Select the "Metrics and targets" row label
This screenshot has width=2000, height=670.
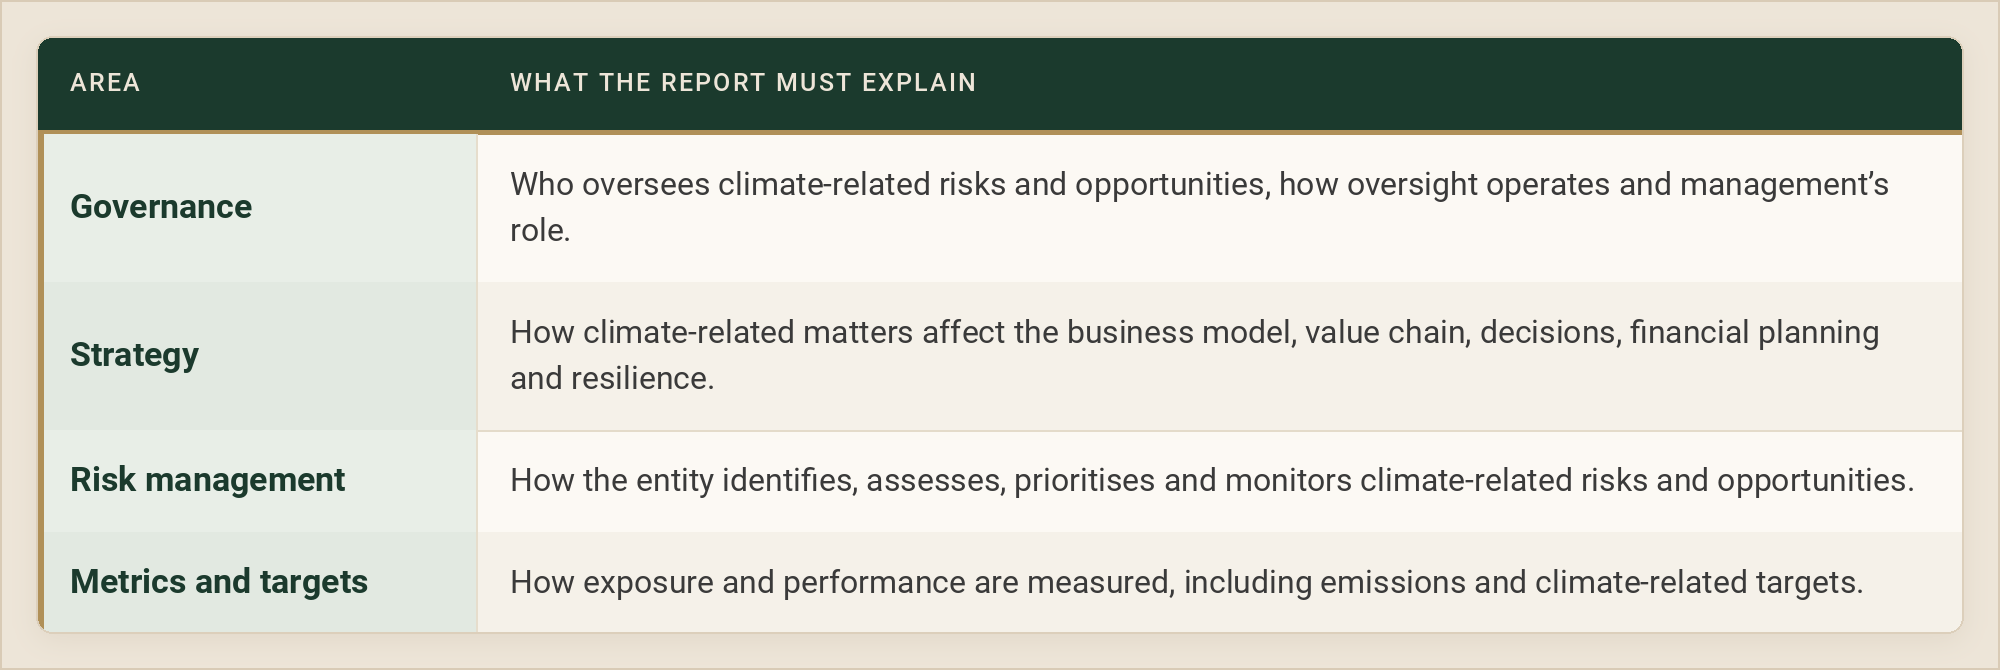(219, 582)
